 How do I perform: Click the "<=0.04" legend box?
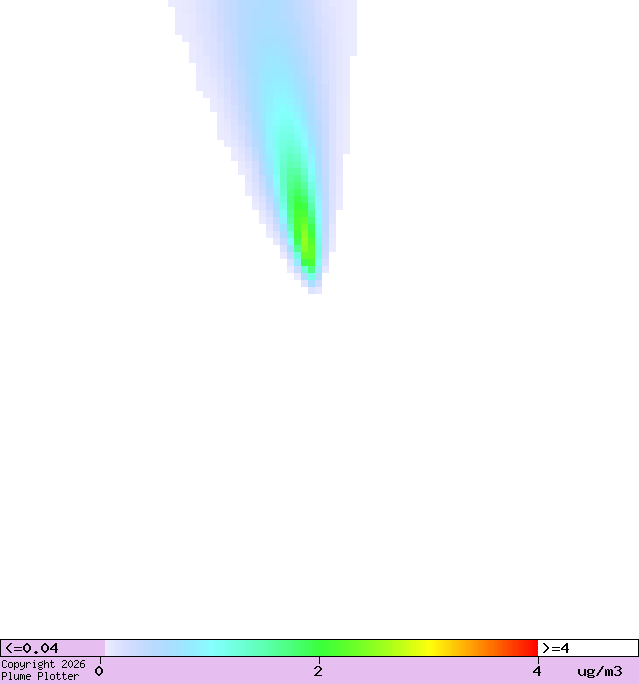(x=52, y=648)
